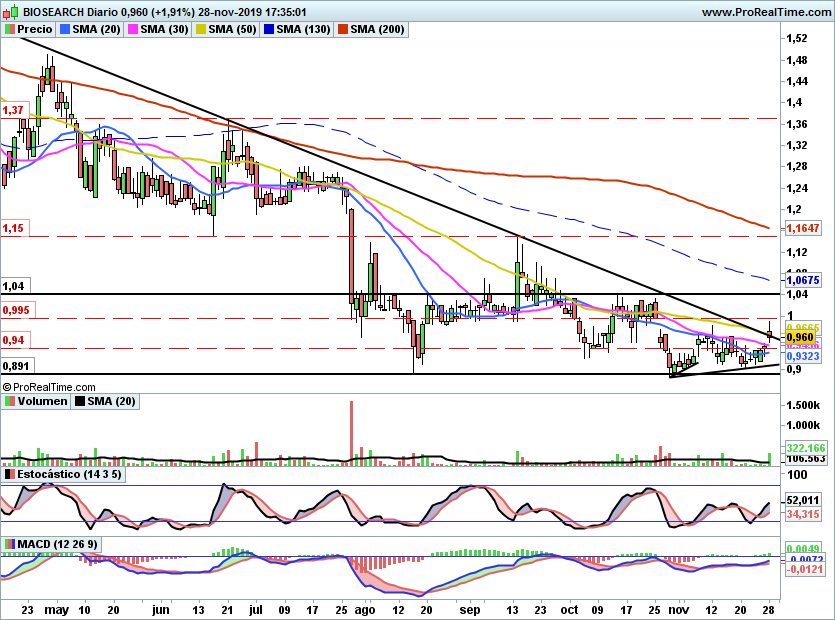The height and width of the screenshot is (620, 835).
Task: Click the 1,1647 SMA 200 value tag
Action: point(803,228)
